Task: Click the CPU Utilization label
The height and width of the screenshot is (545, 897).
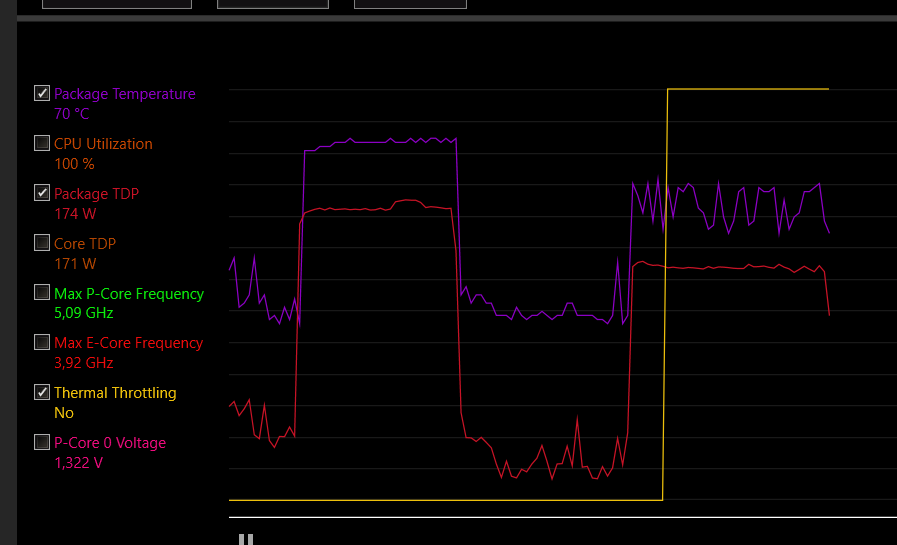Action: pyautogui.click(x=104, y=144)
